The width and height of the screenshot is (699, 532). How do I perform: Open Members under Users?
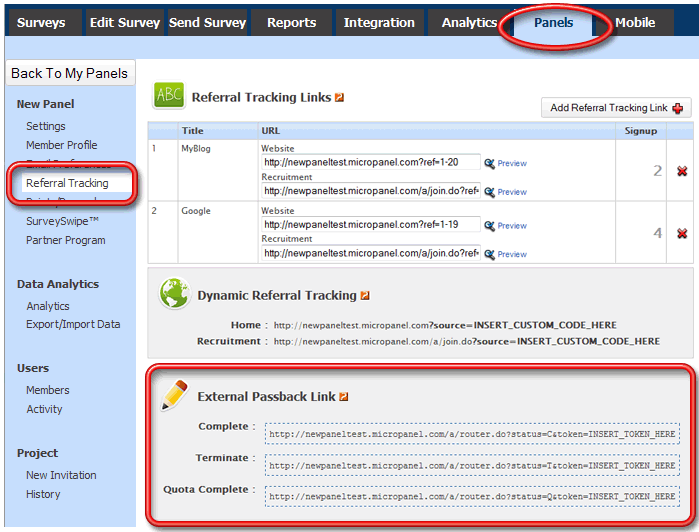(x=48, y=390)
